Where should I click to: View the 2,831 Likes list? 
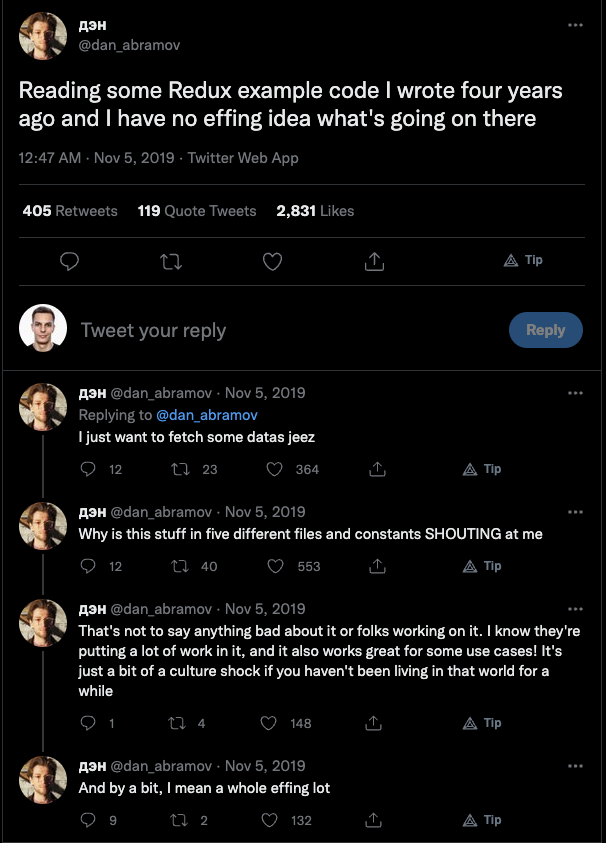[x=315, y=211]
